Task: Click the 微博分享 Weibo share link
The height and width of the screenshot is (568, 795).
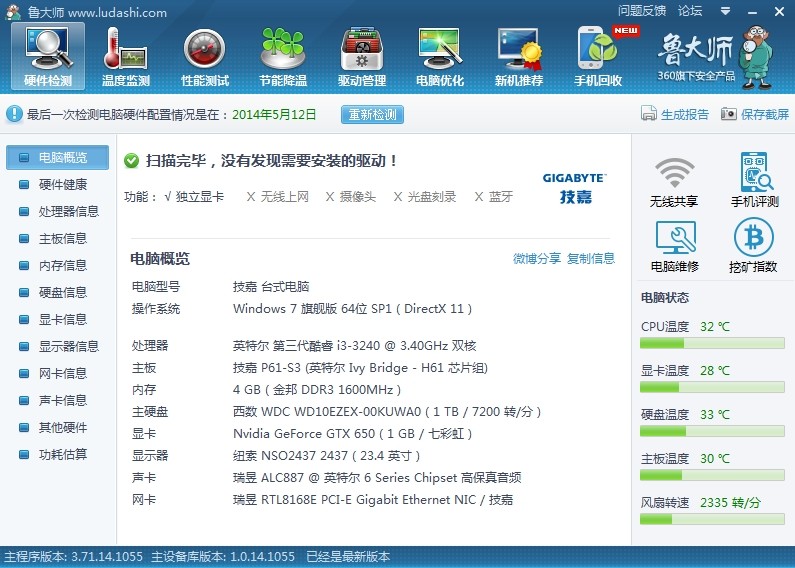Action: [x=537, y=259]
